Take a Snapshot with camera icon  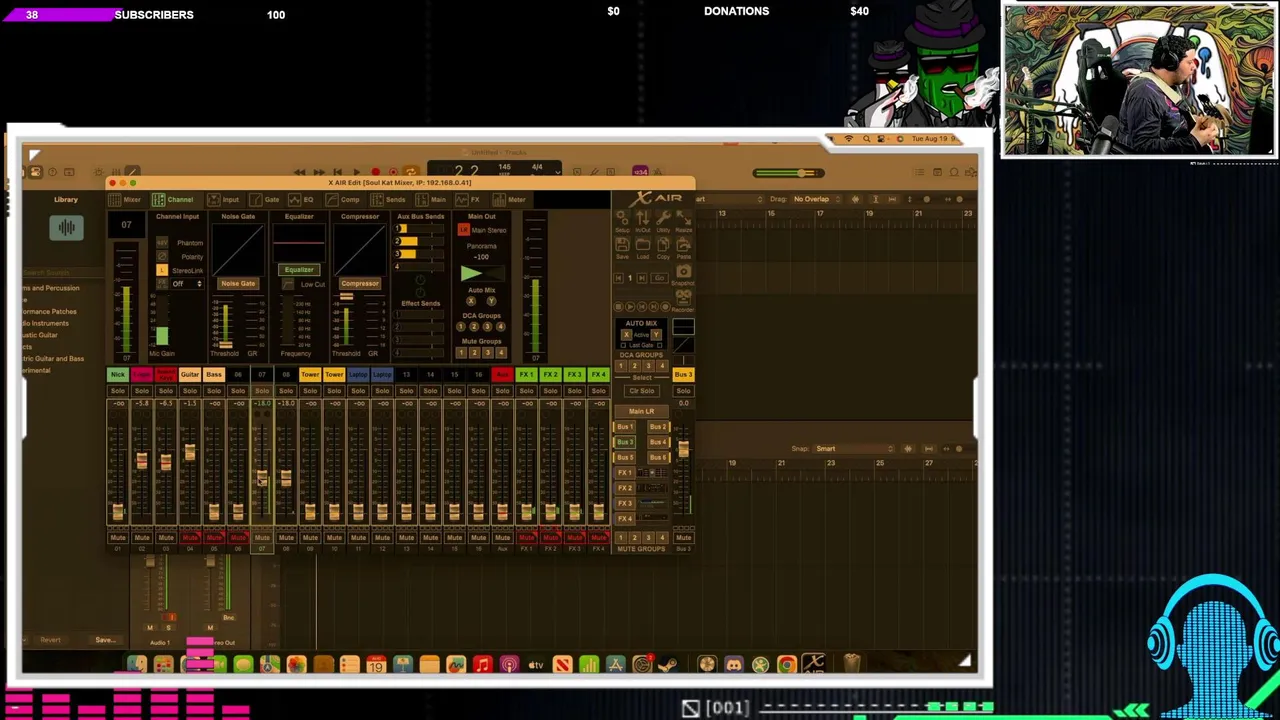coord(684,274)
